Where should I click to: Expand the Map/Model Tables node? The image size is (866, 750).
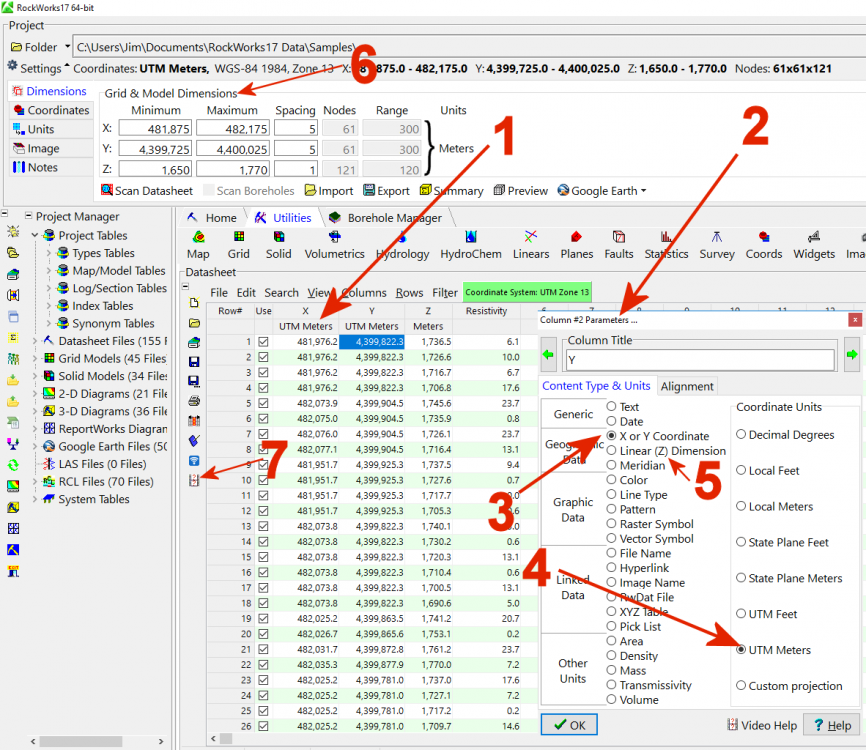coord(49,271)
